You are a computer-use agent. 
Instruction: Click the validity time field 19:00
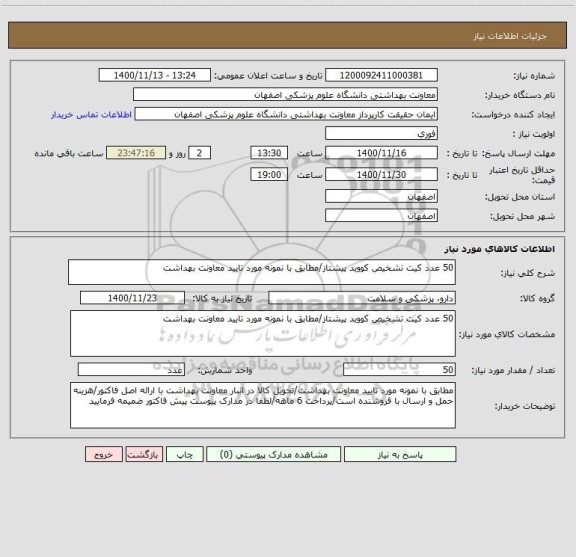coord(269,175)
